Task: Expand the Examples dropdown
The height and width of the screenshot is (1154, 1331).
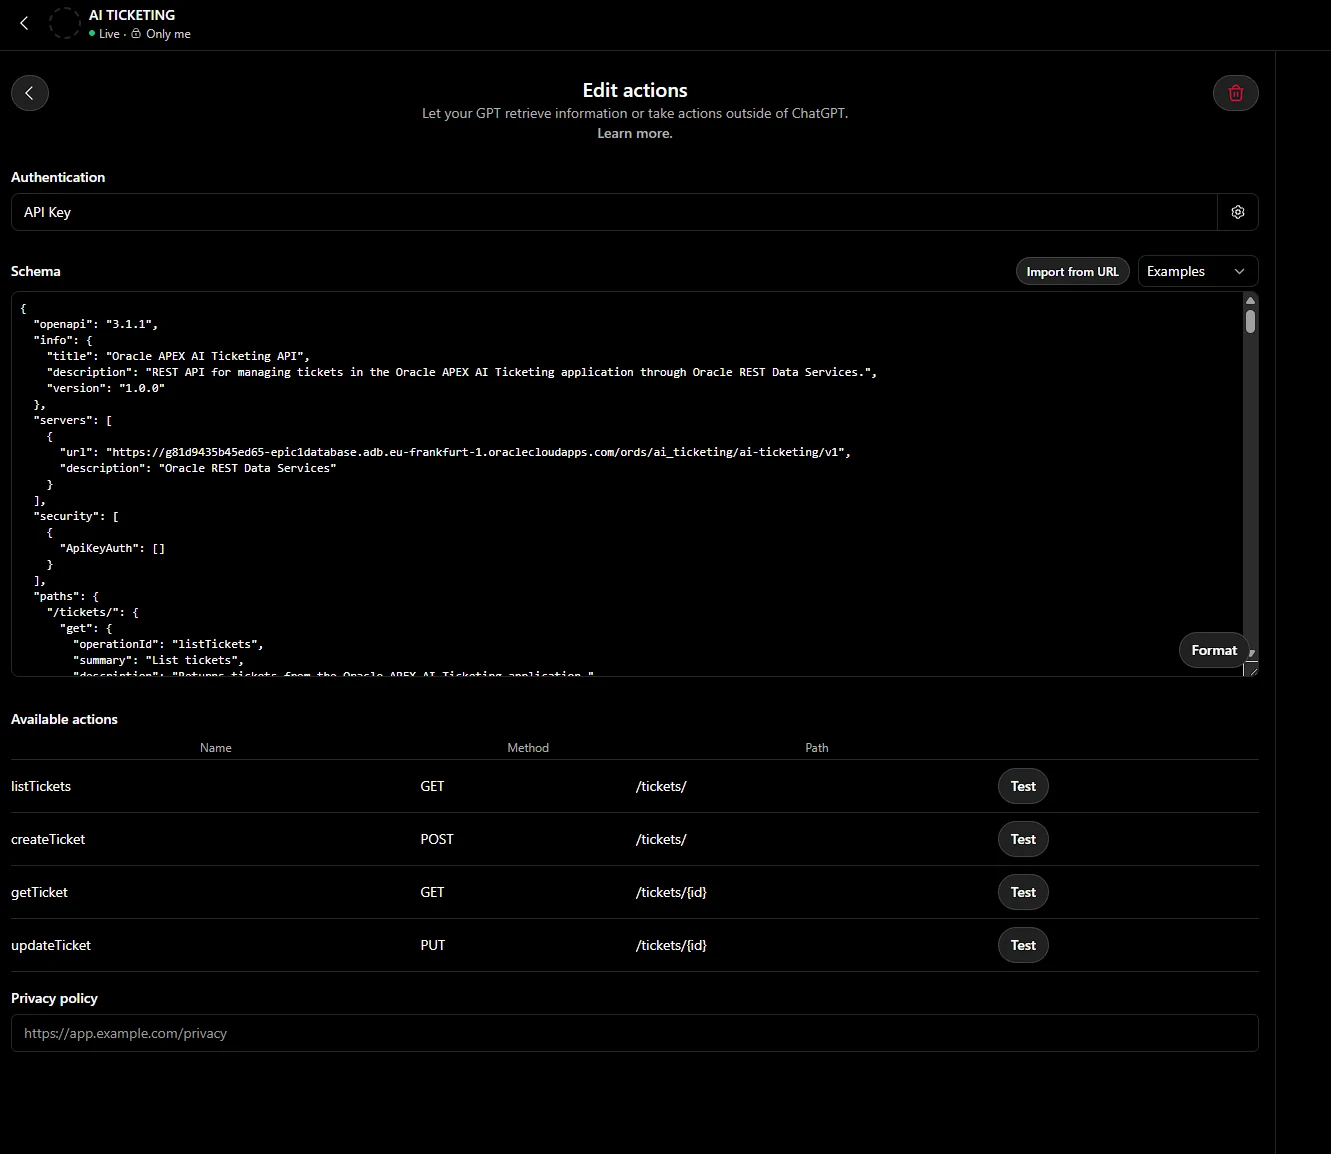Action: [x=1198, y=271]
